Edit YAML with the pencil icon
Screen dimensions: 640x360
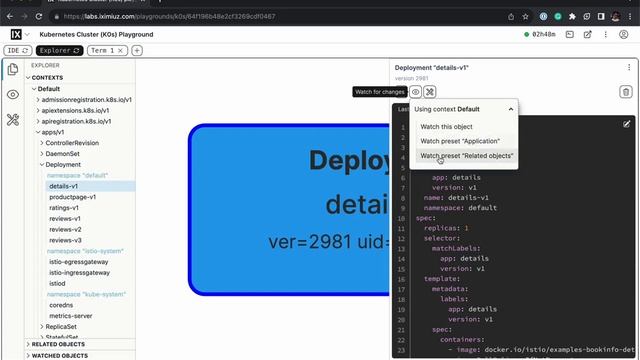point(627,124)
